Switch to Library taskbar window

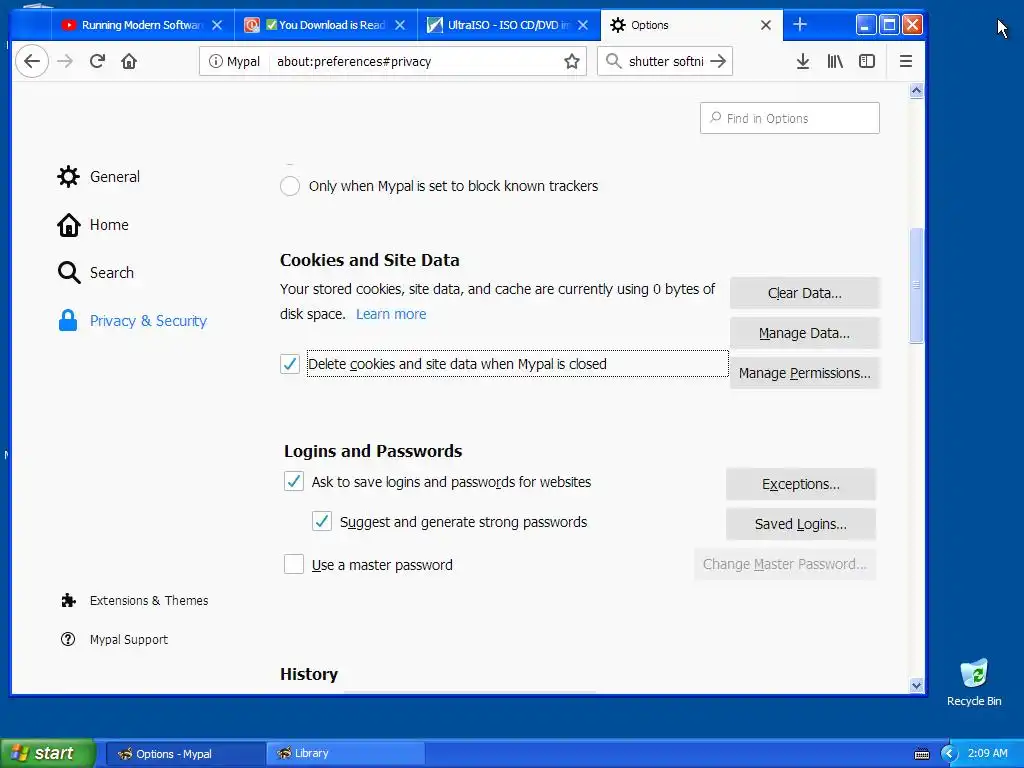pyautogui.click(x=345, y=754)
